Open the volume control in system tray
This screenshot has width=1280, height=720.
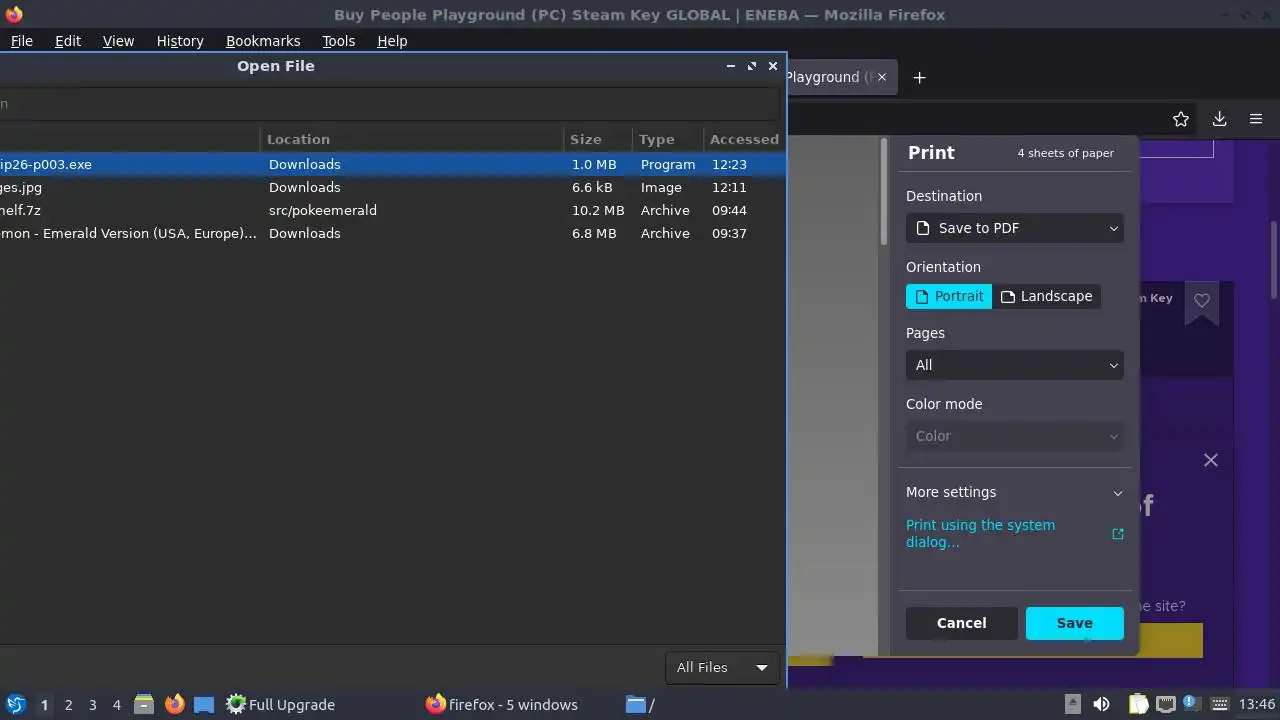pos(1101,704)
